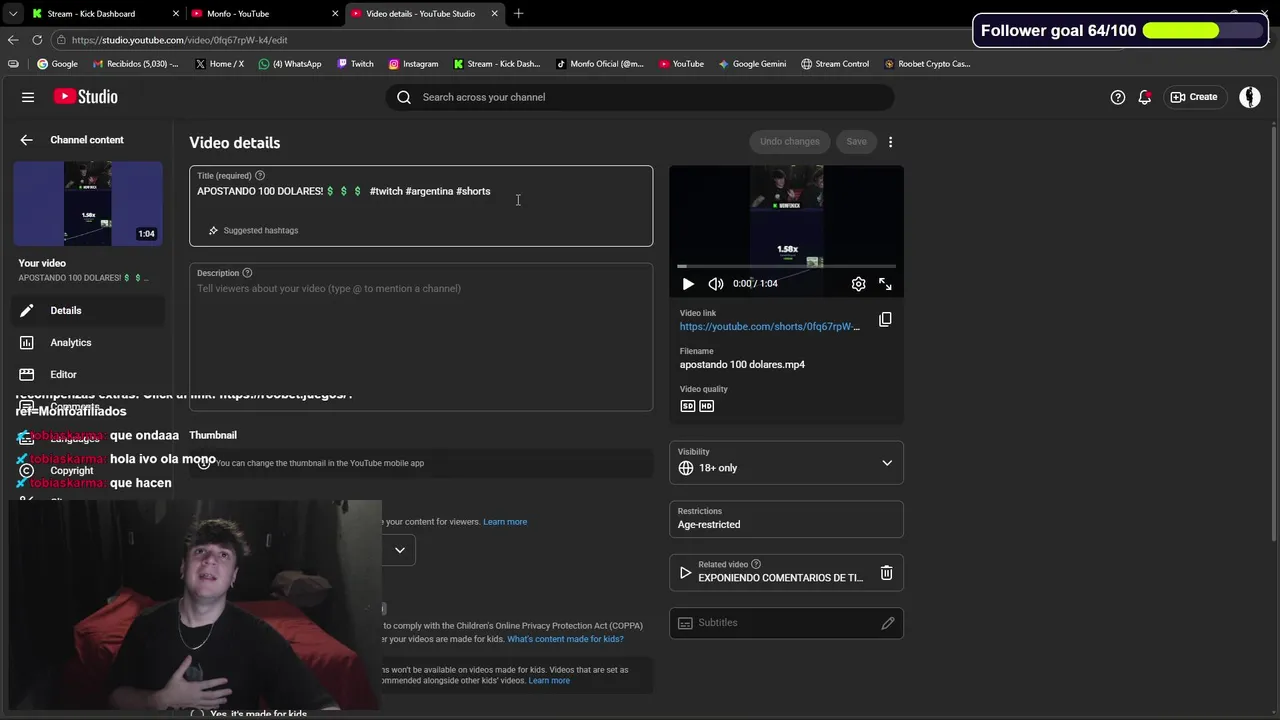The width and height of the screenshot is (1280, 720).
Task: Open the Twitch bookmark
Action: tap(355, 64)
